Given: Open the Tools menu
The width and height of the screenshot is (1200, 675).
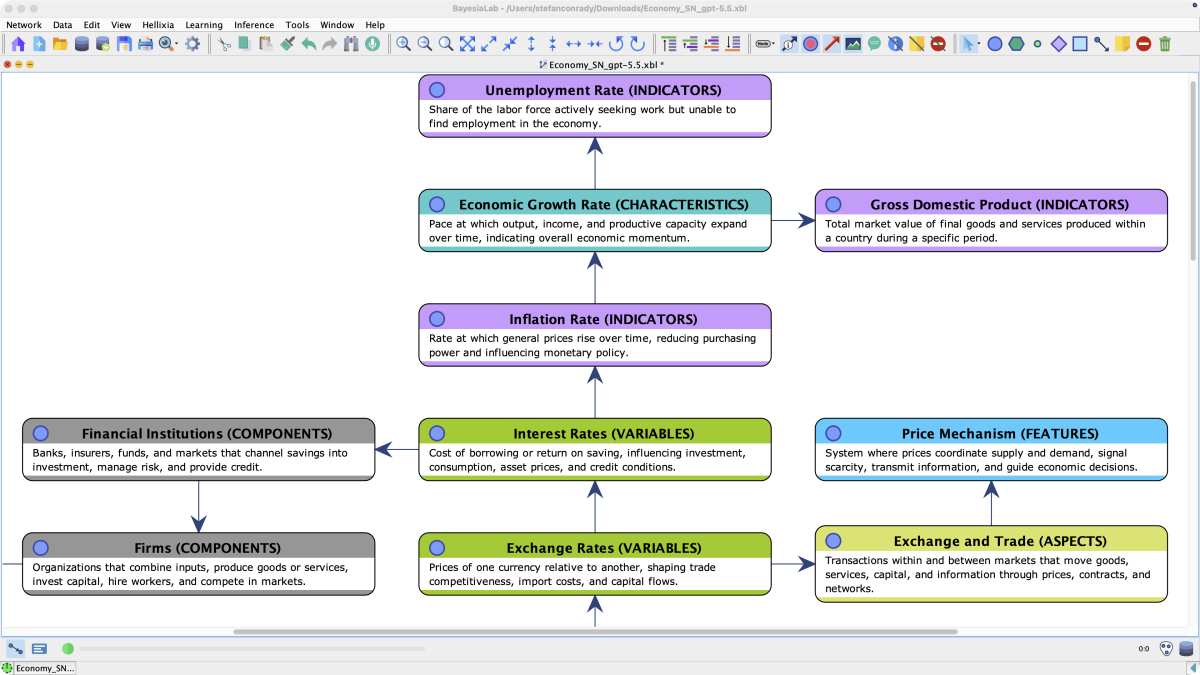Looking at the screenshot, I should 297,25.
